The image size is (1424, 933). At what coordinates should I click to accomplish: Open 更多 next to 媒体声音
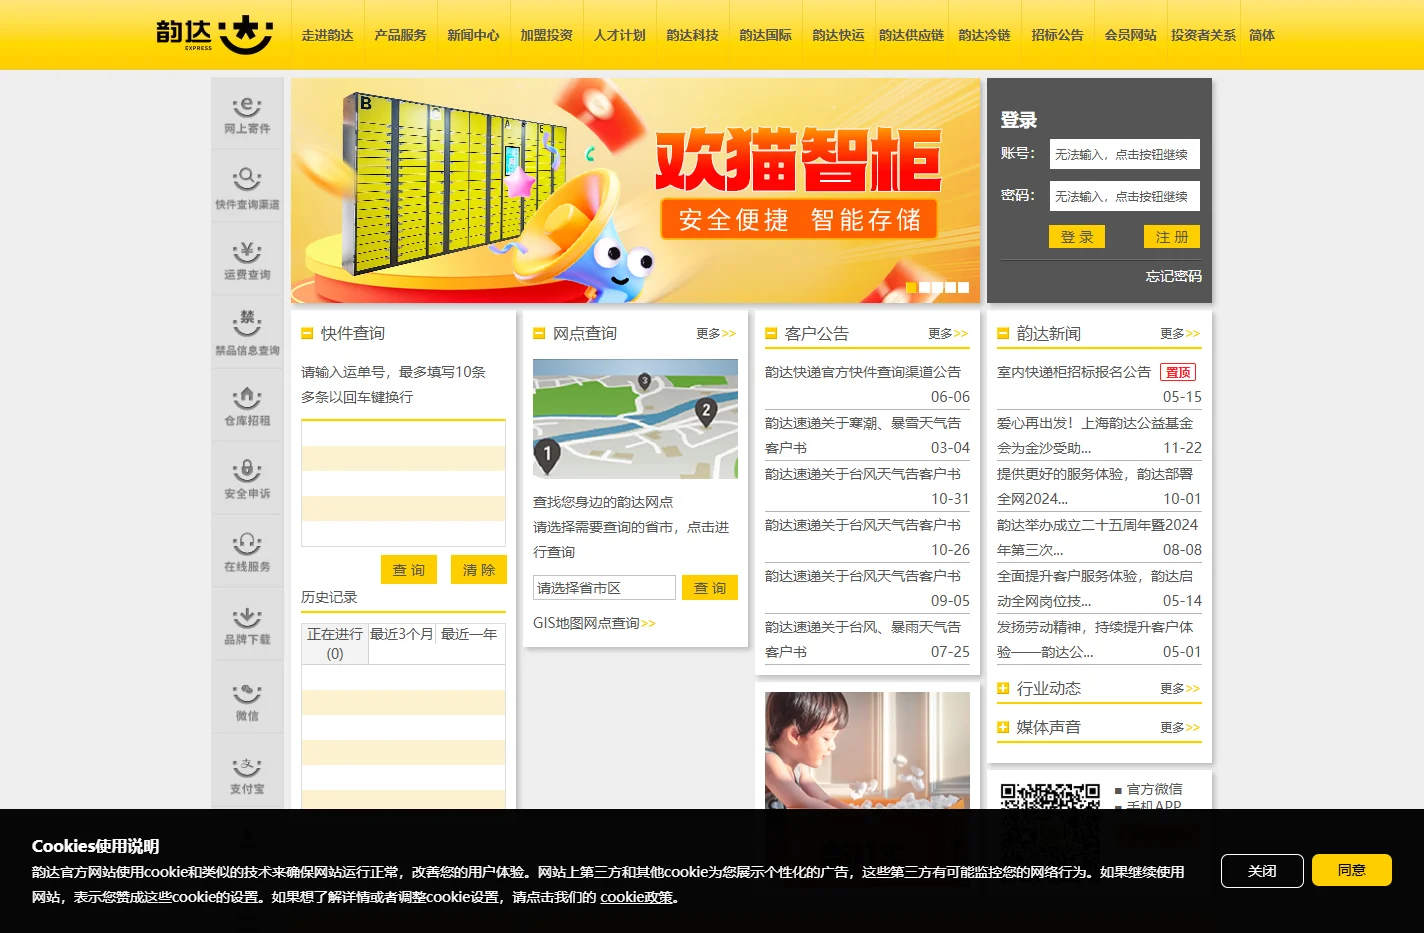pos(1180,727)
